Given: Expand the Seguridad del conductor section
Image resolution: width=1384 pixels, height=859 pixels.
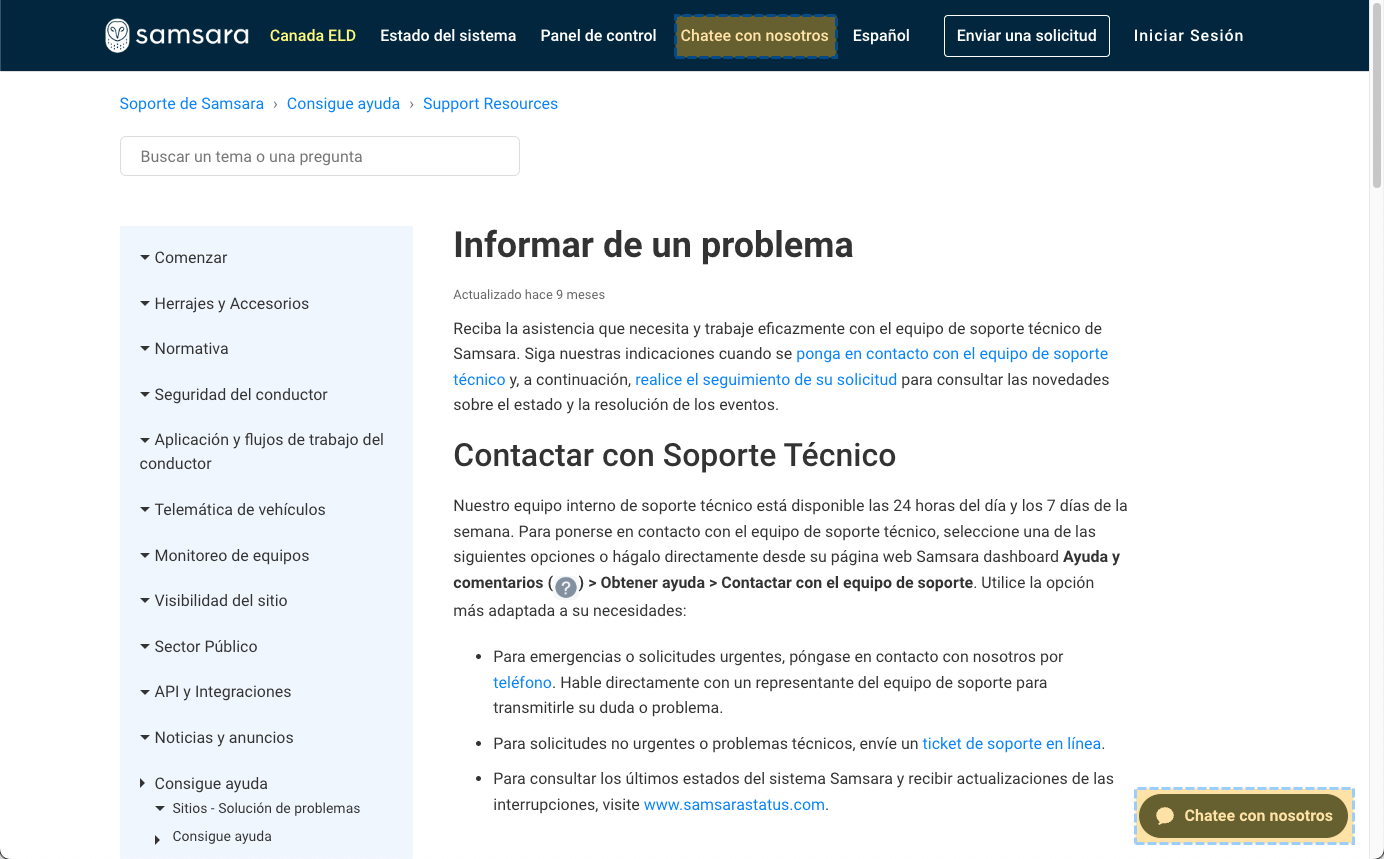Looking at the screenshot, I should (x=233, y=394).
